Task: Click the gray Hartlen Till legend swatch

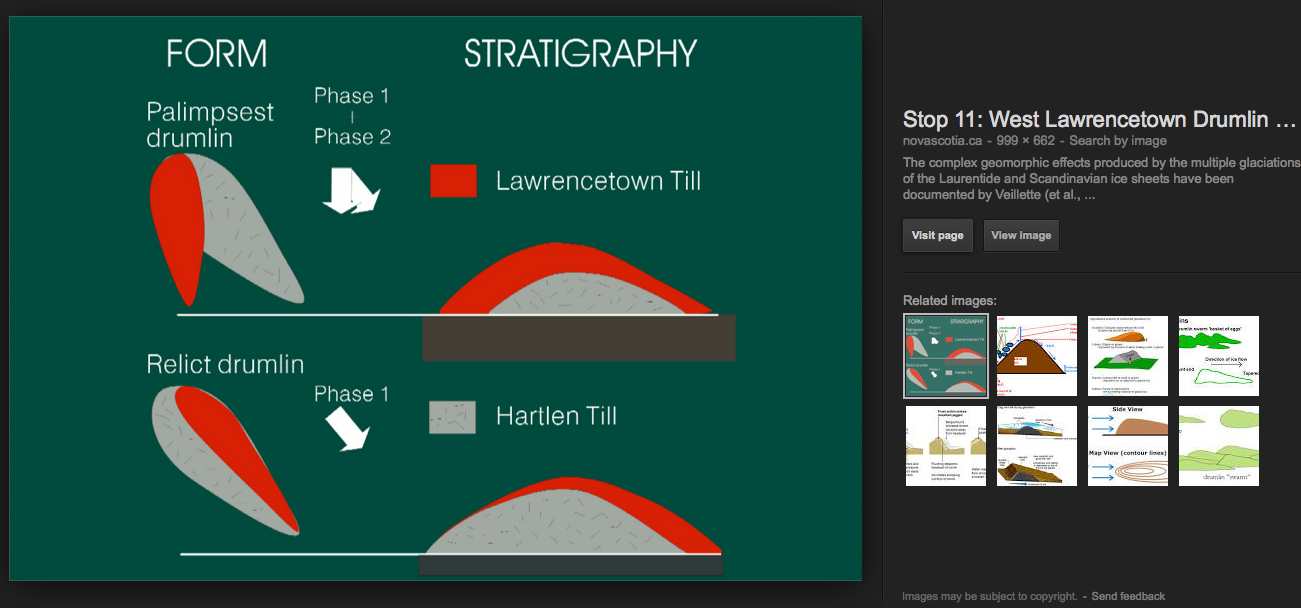Action: [x=452, y=417]
